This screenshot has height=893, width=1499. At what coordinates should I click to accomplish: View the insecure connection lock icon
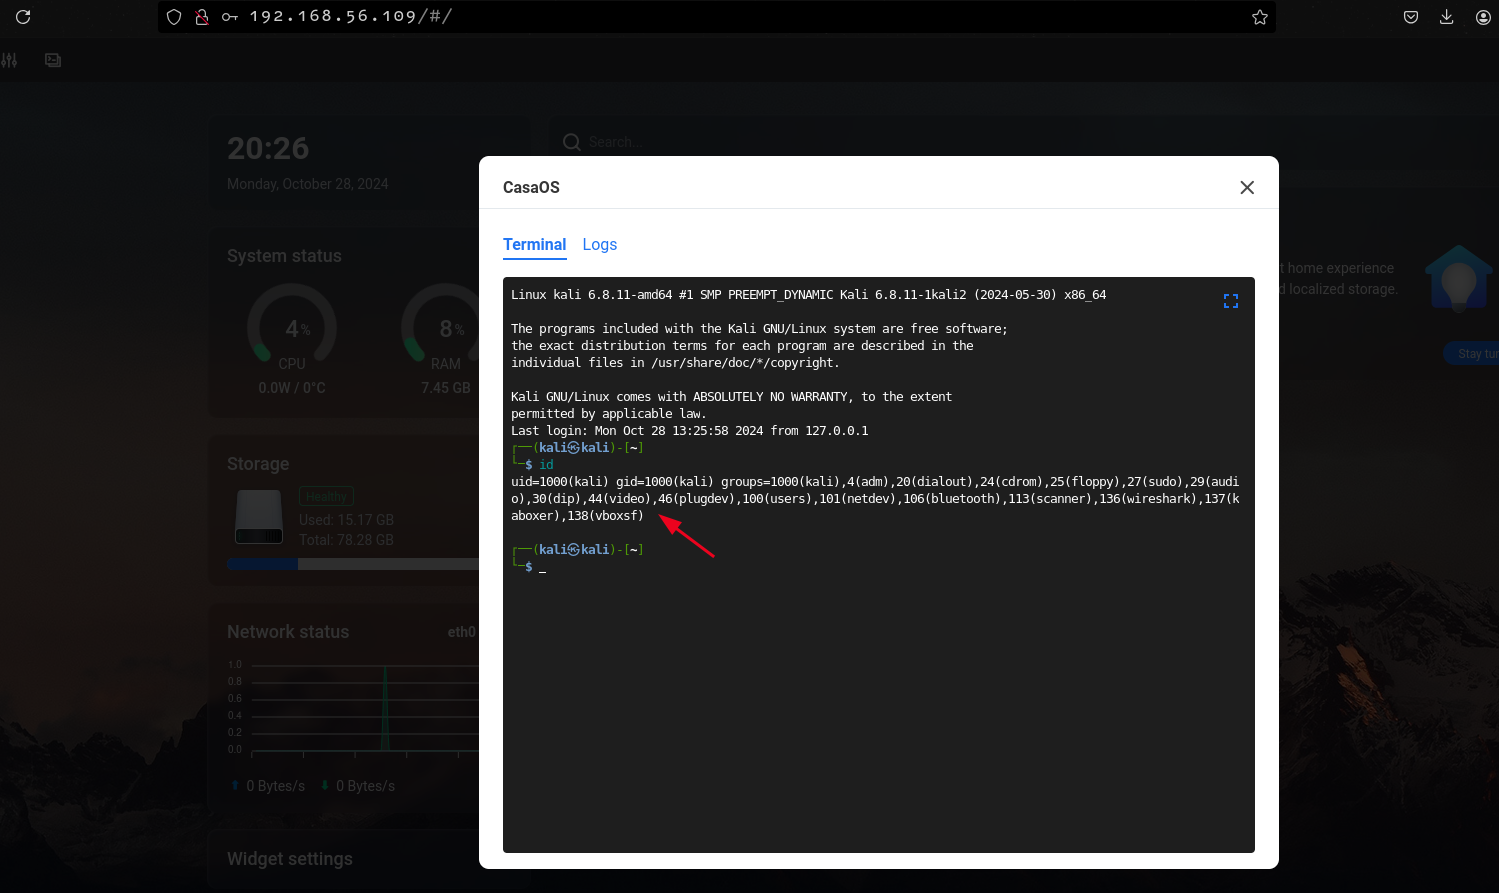(x=202, y=17)
